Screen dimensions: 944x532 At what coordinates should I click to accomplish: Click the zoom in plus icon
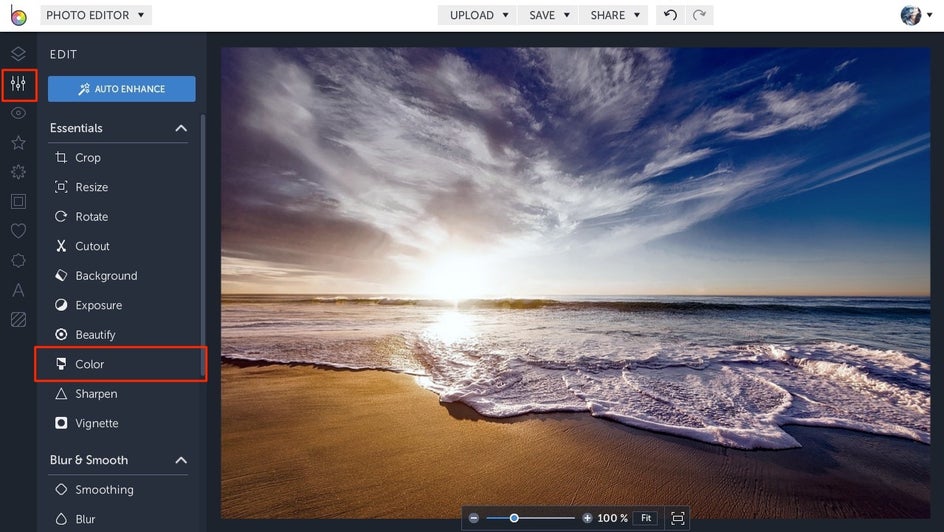coord(587,518)
